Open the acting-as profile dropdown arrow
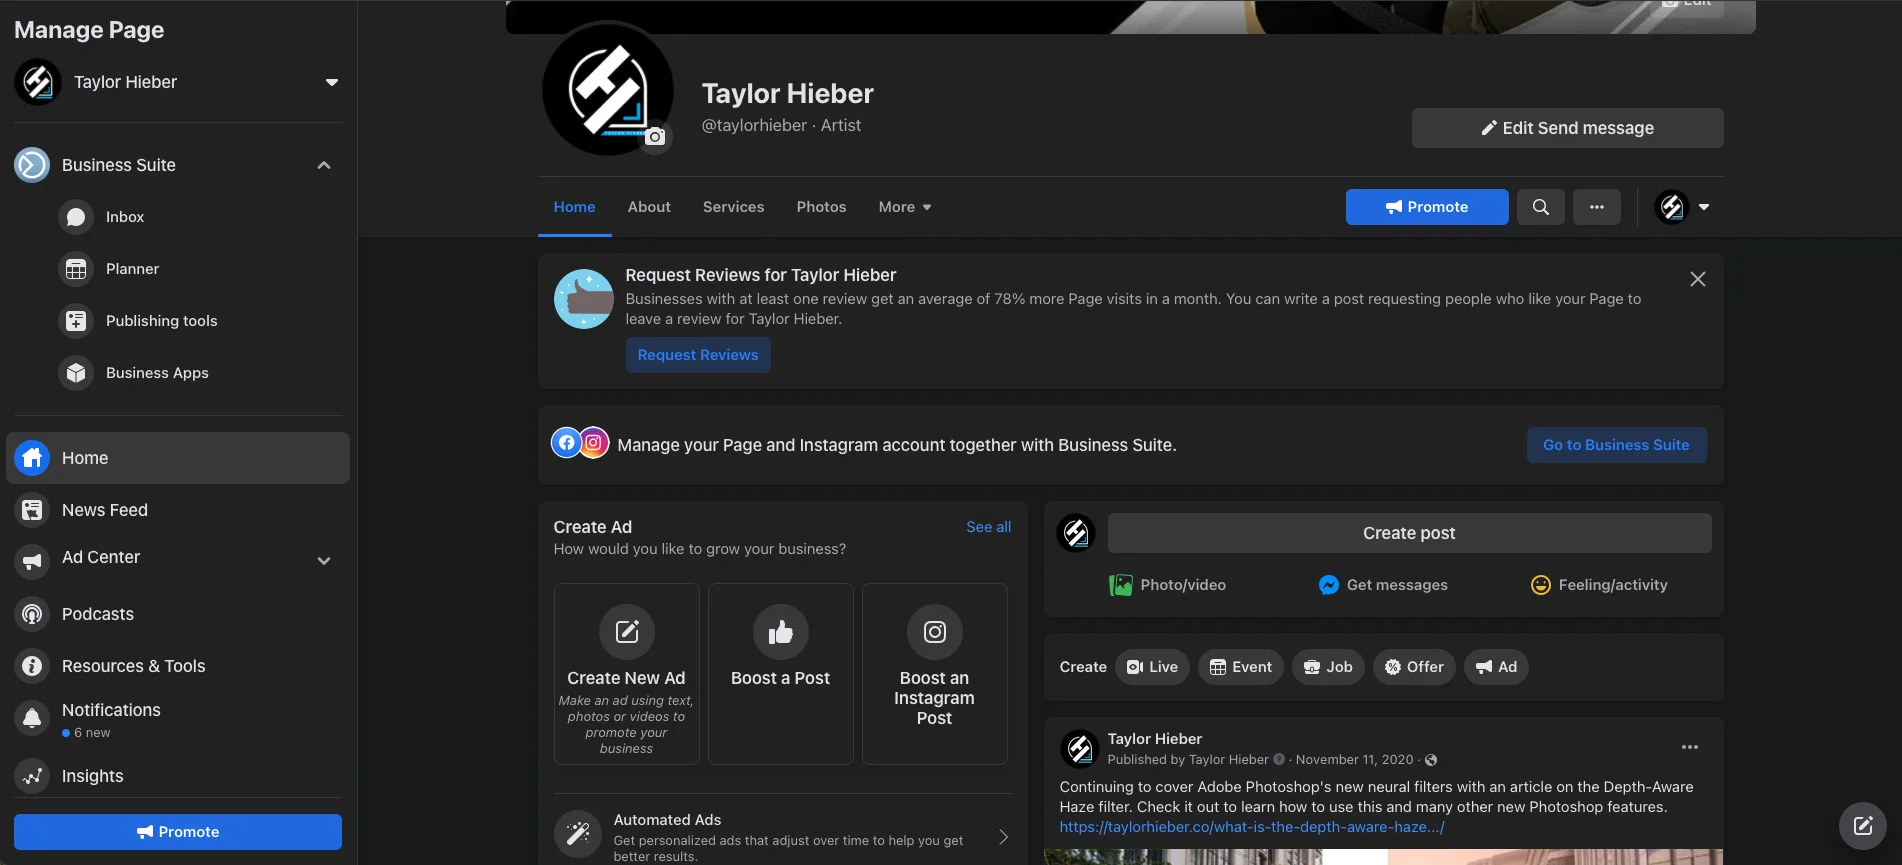The width and height of the screenshot is (1902, 865). coord(1704,207)
